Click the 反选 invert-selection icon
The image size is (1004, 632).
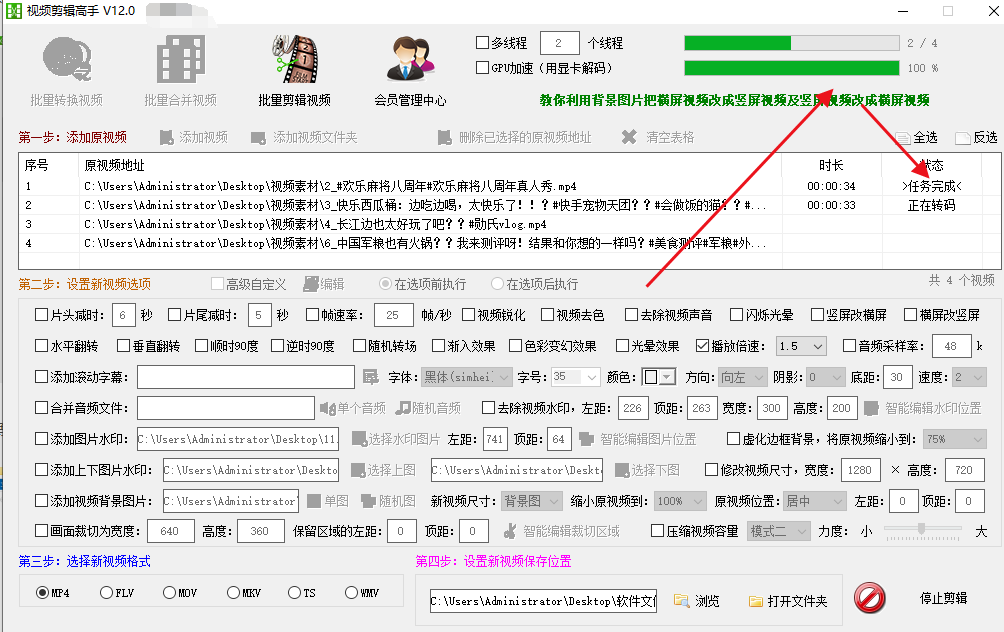pos(963,138)
